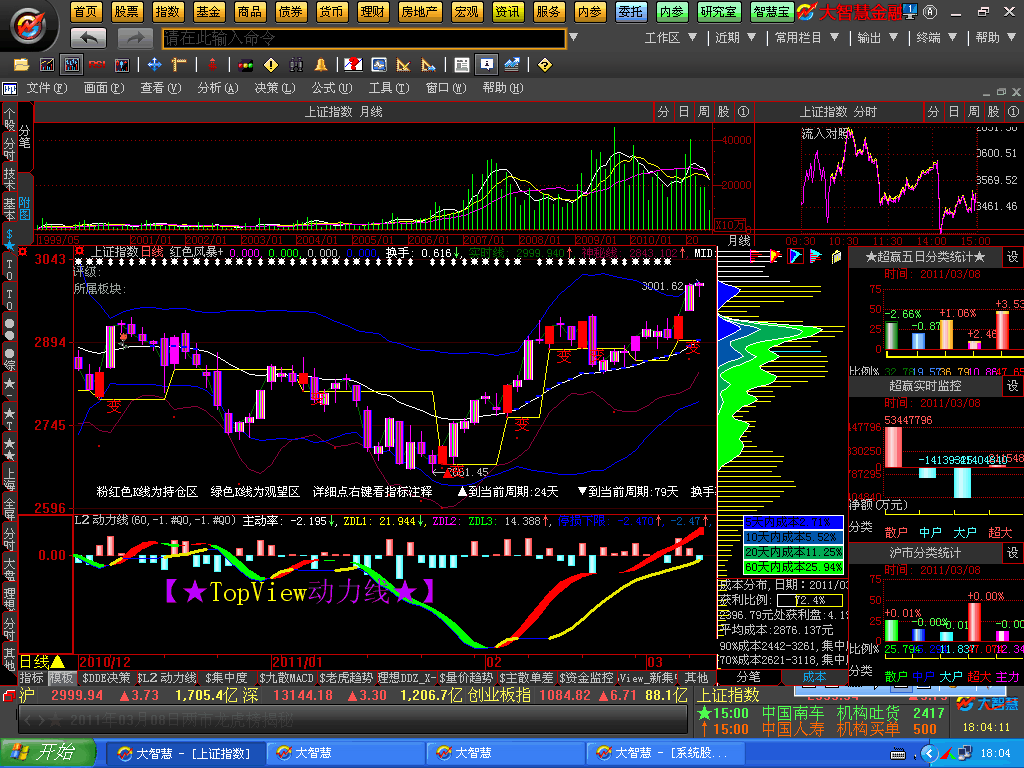1024x768 pixels.
Task: Click the 基金 top navigation button
Action: [208, 12]
